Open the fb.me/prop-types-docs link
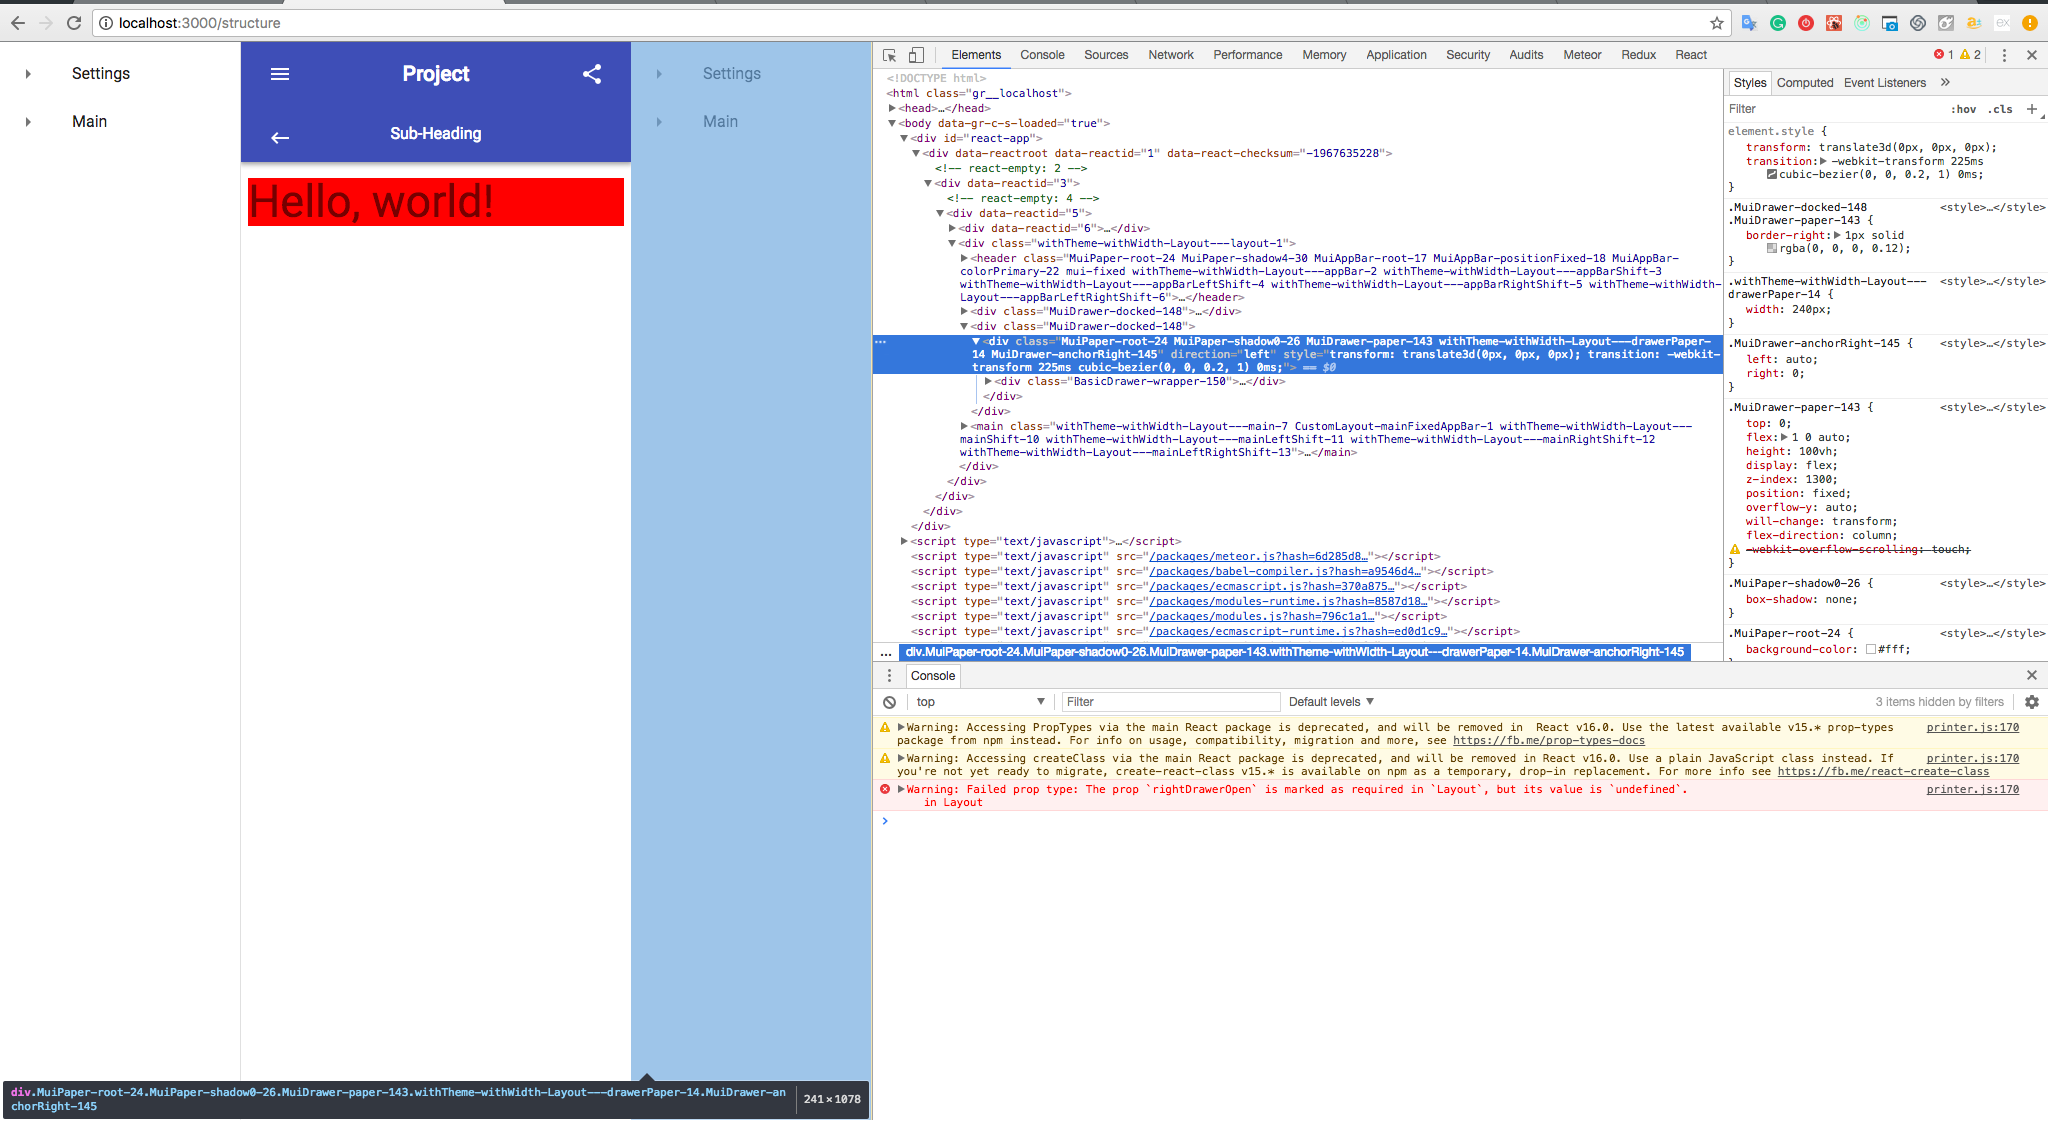 click(x=1548, y=741)
